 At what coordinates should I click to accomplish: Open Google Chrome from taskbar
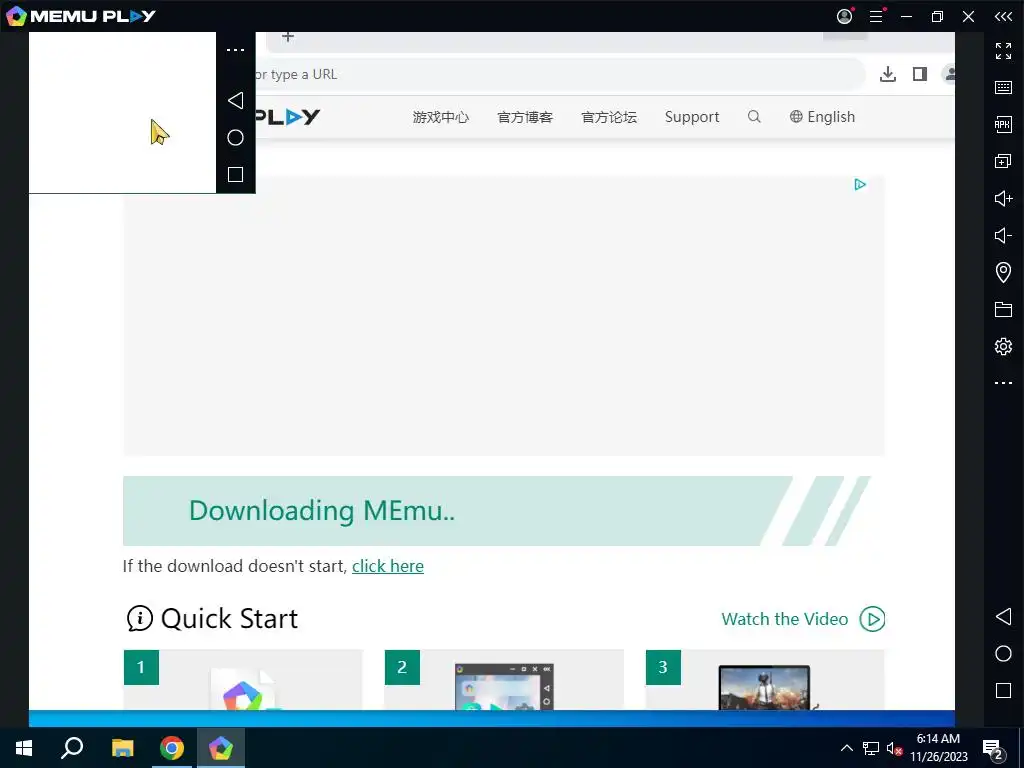[x=172, y=748]
